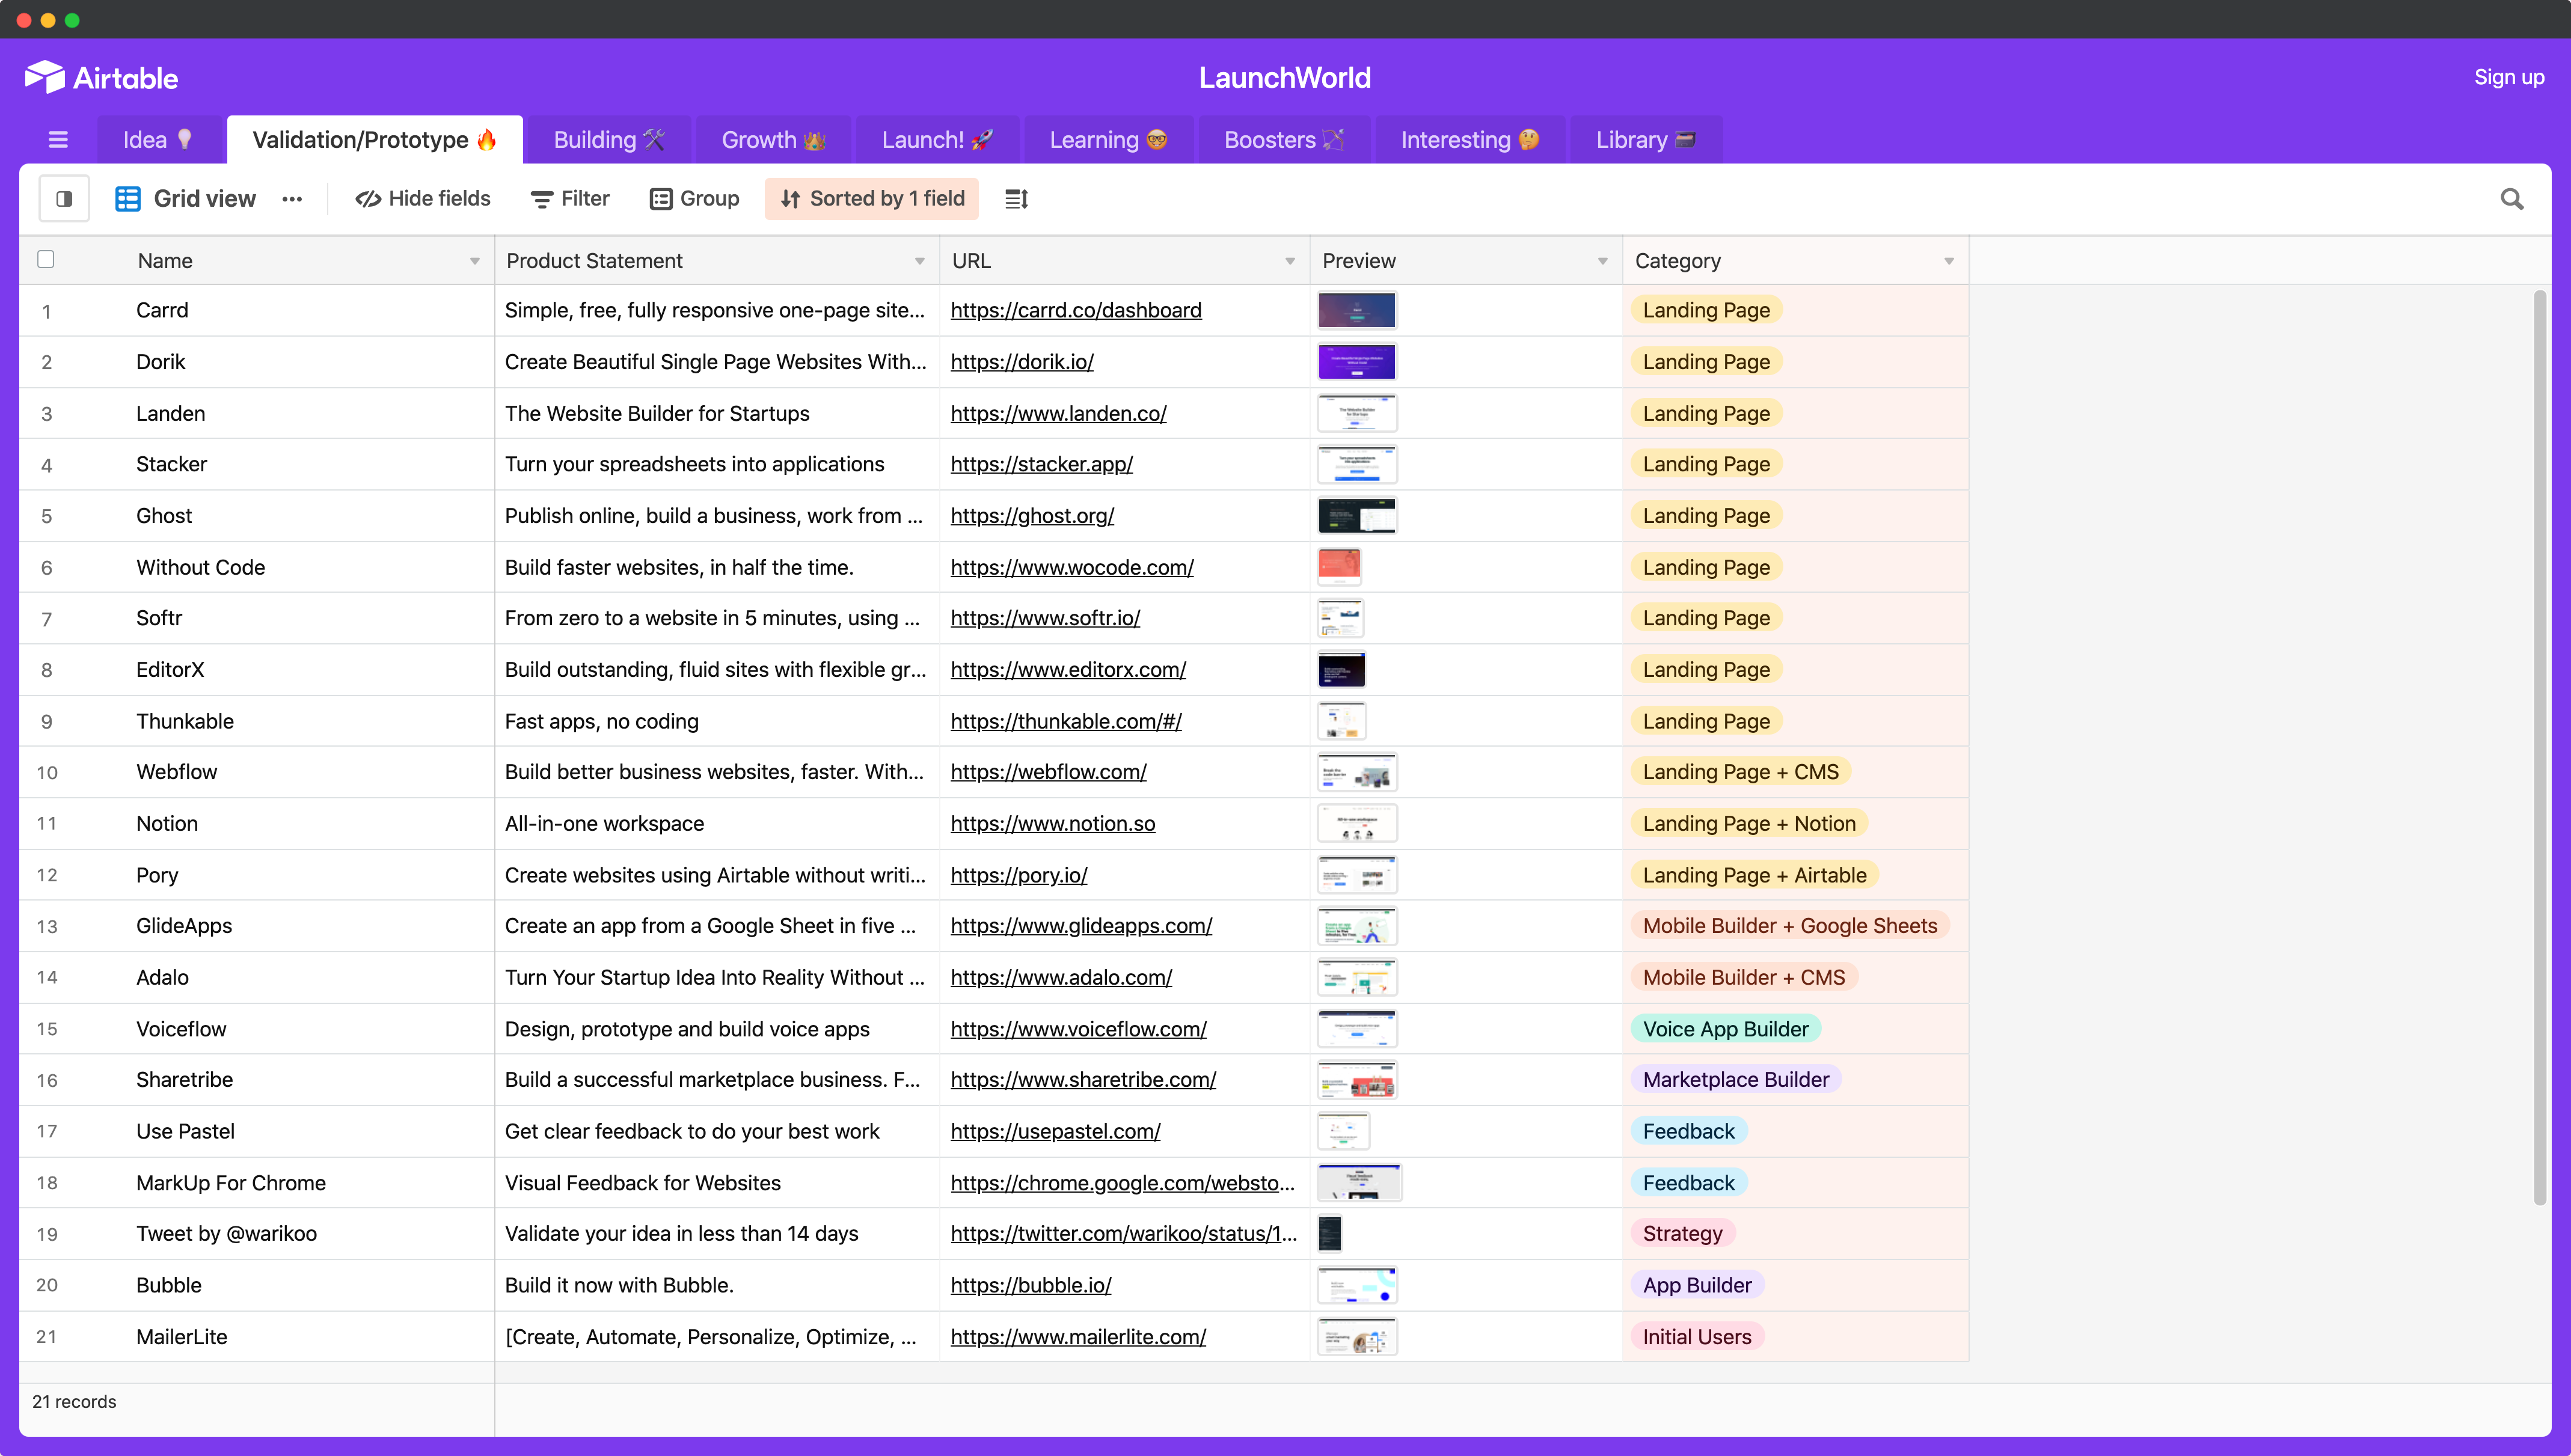
Task: Click the Grid view icon
Action: [128, 199]
